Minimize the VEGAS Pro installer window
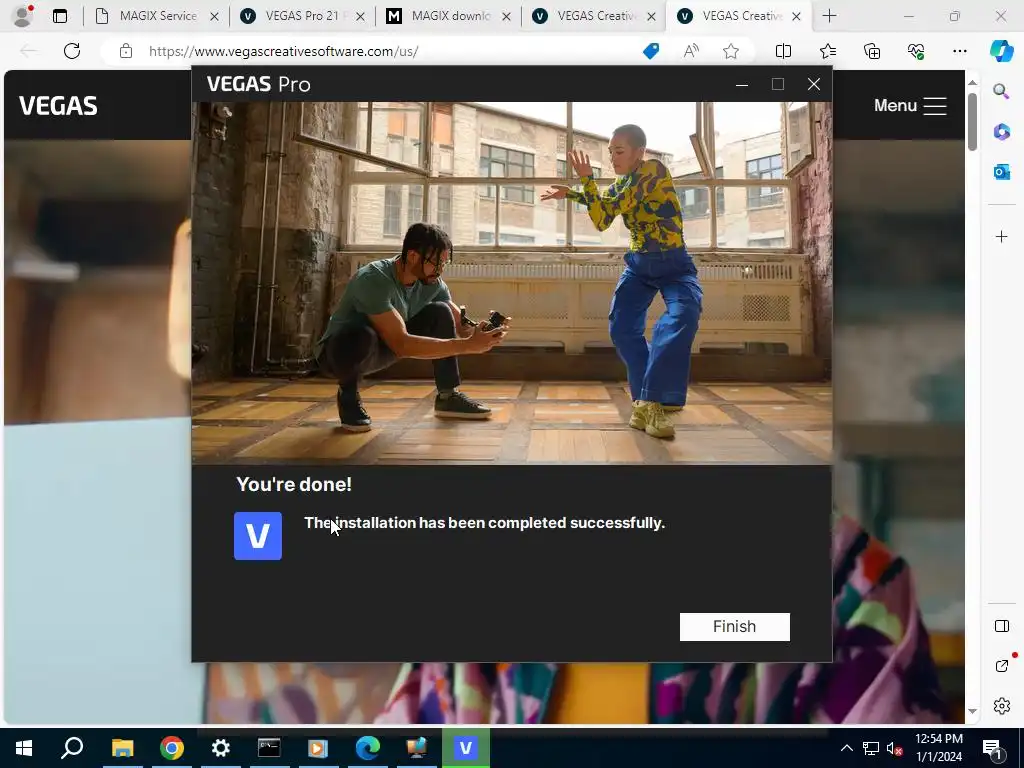The image size is (1024, 768). pyautogui.click(x=742, y=84)
